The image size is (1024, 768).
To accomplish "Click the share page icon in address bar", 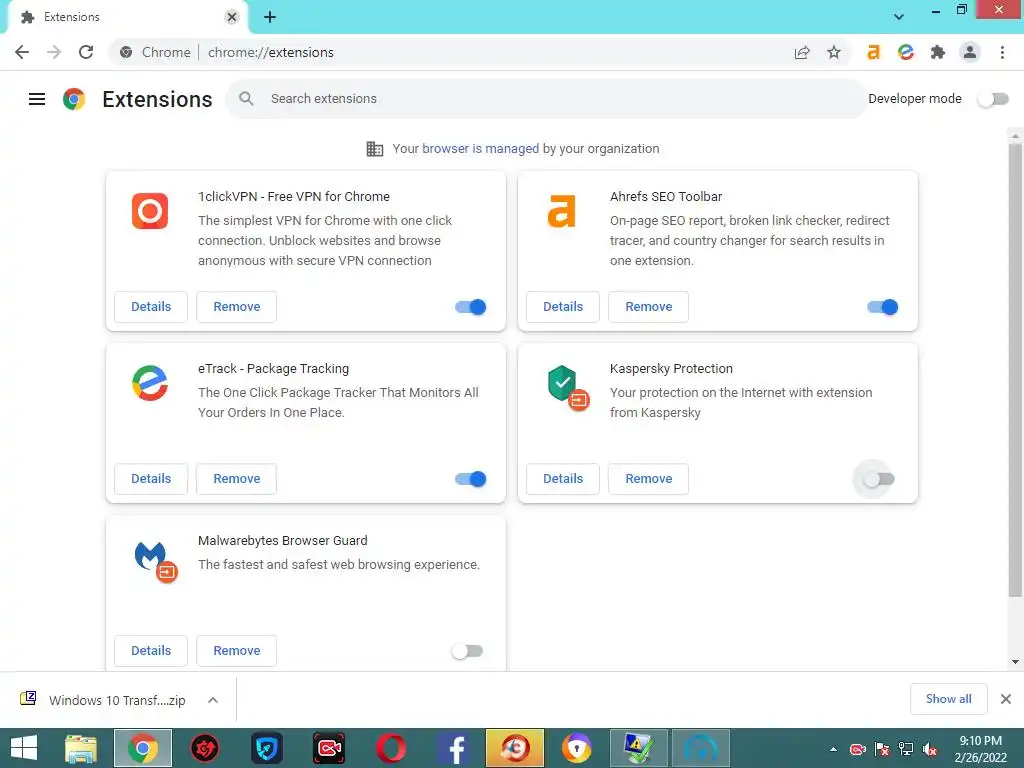I will tap(802, 52).
